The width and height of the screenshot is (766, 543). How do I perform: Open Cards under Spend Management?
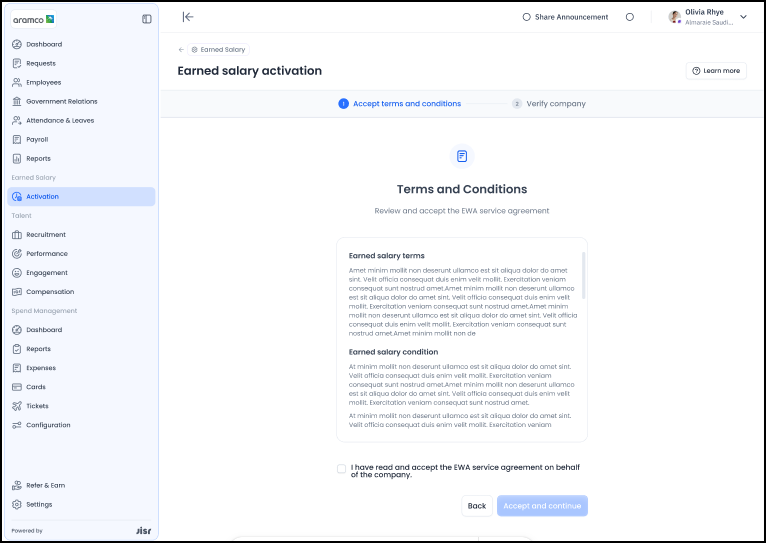coord(35,387)
